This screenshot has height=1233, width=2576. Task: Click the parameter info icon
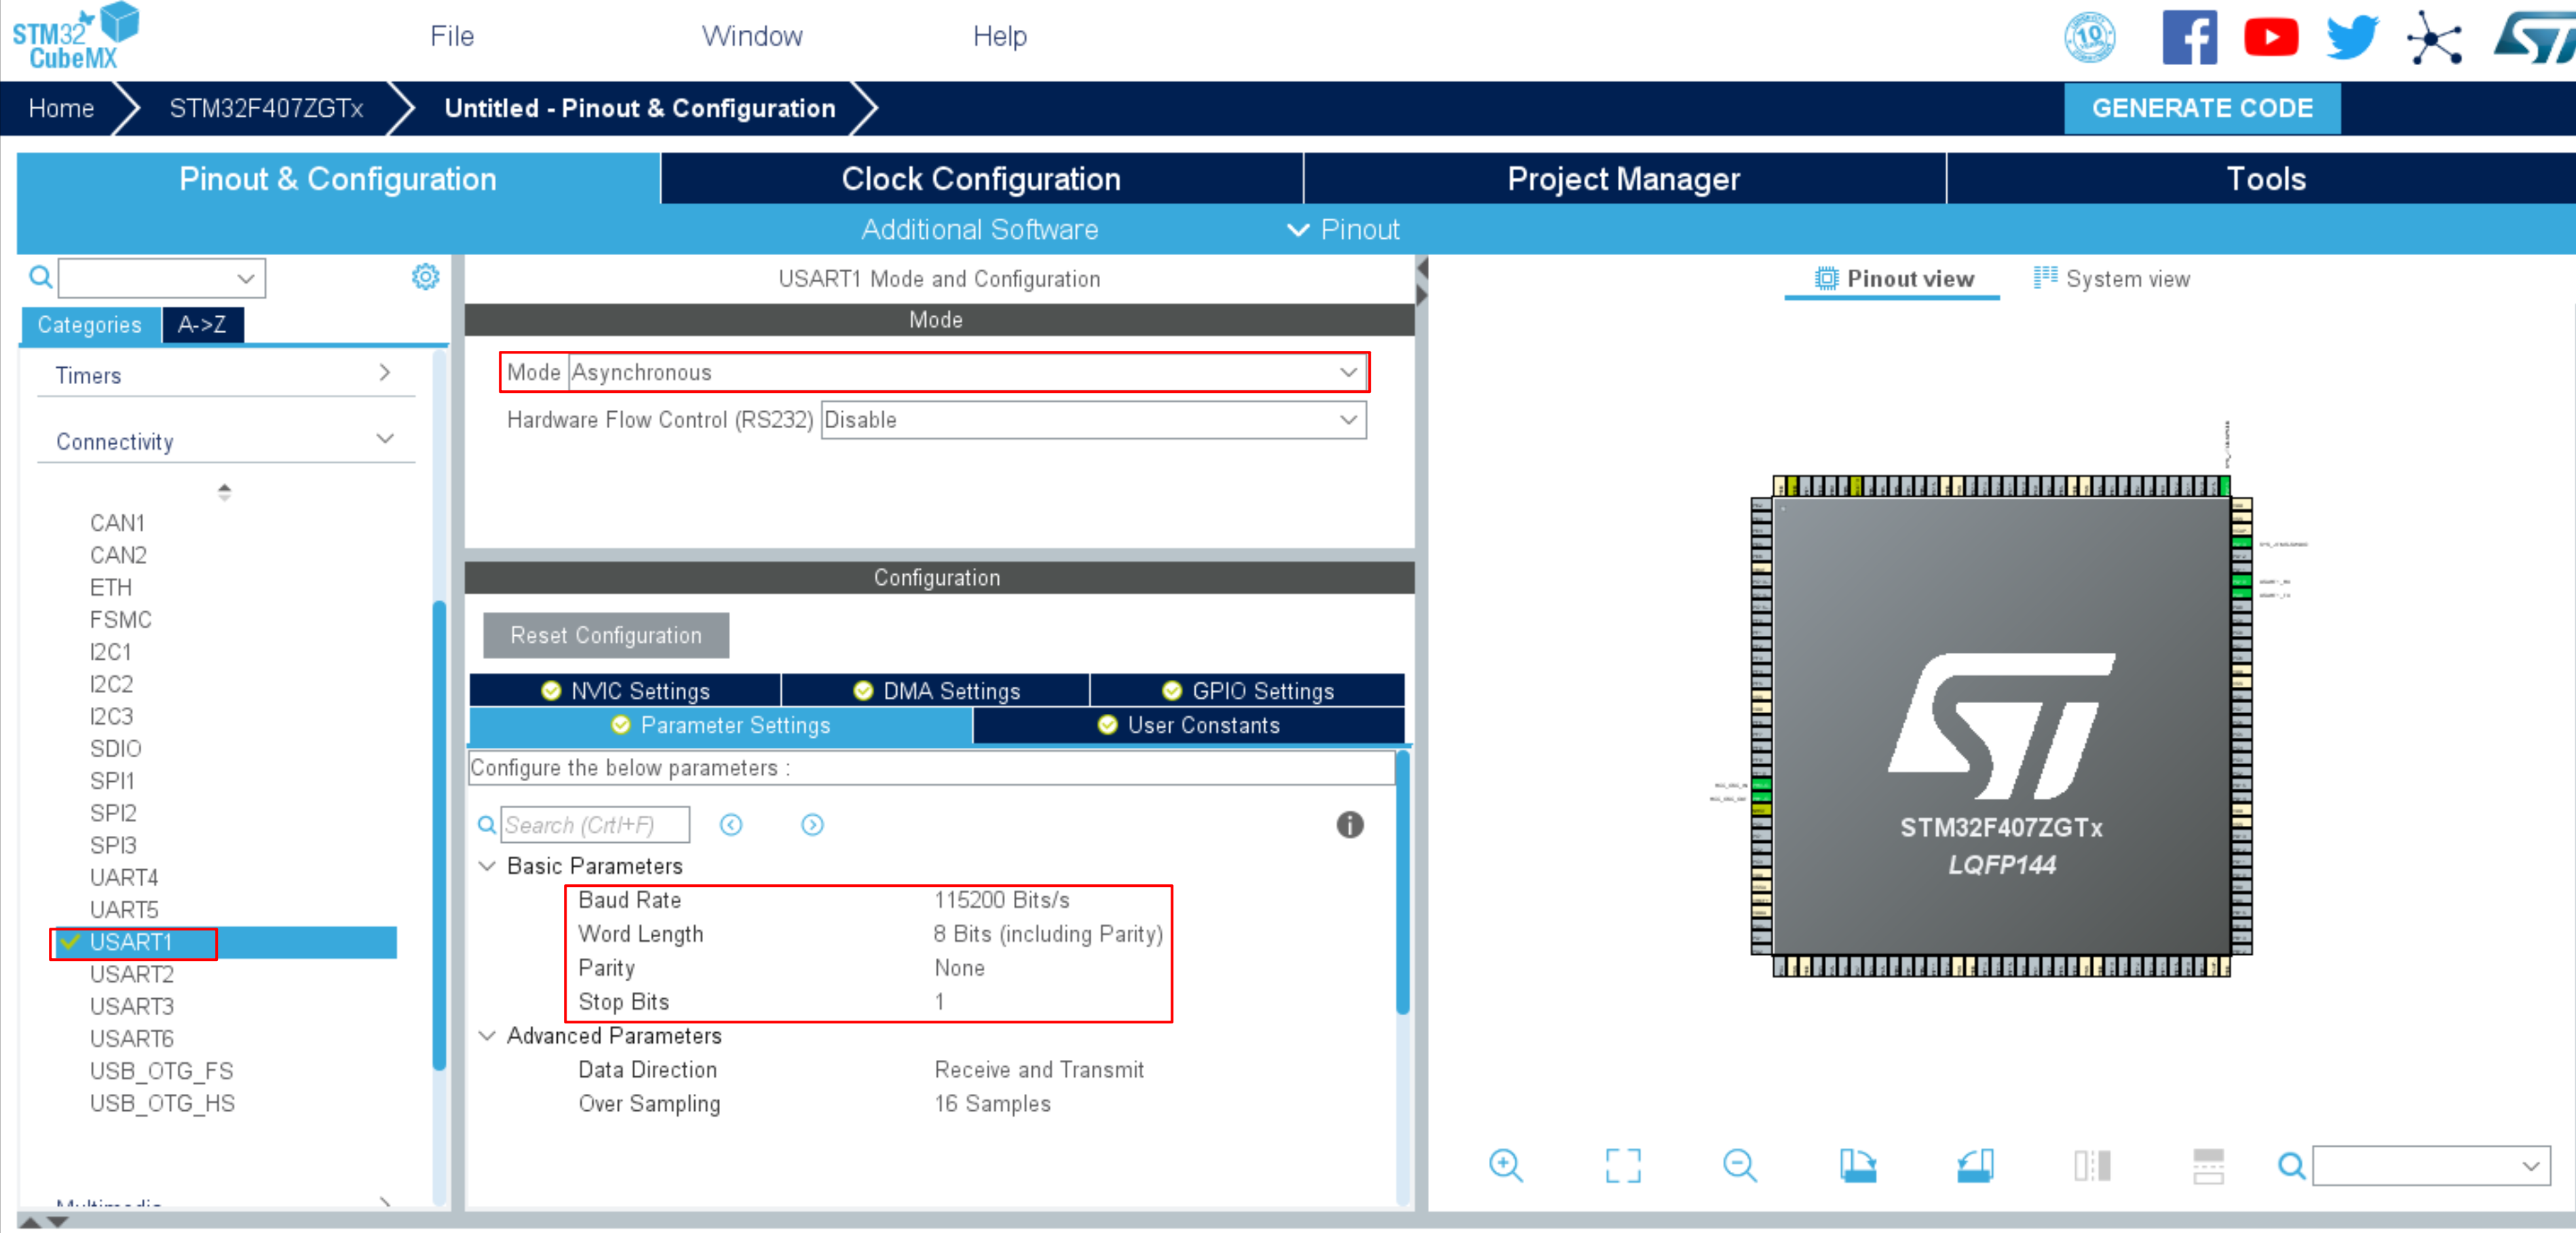coord(1349,824)
